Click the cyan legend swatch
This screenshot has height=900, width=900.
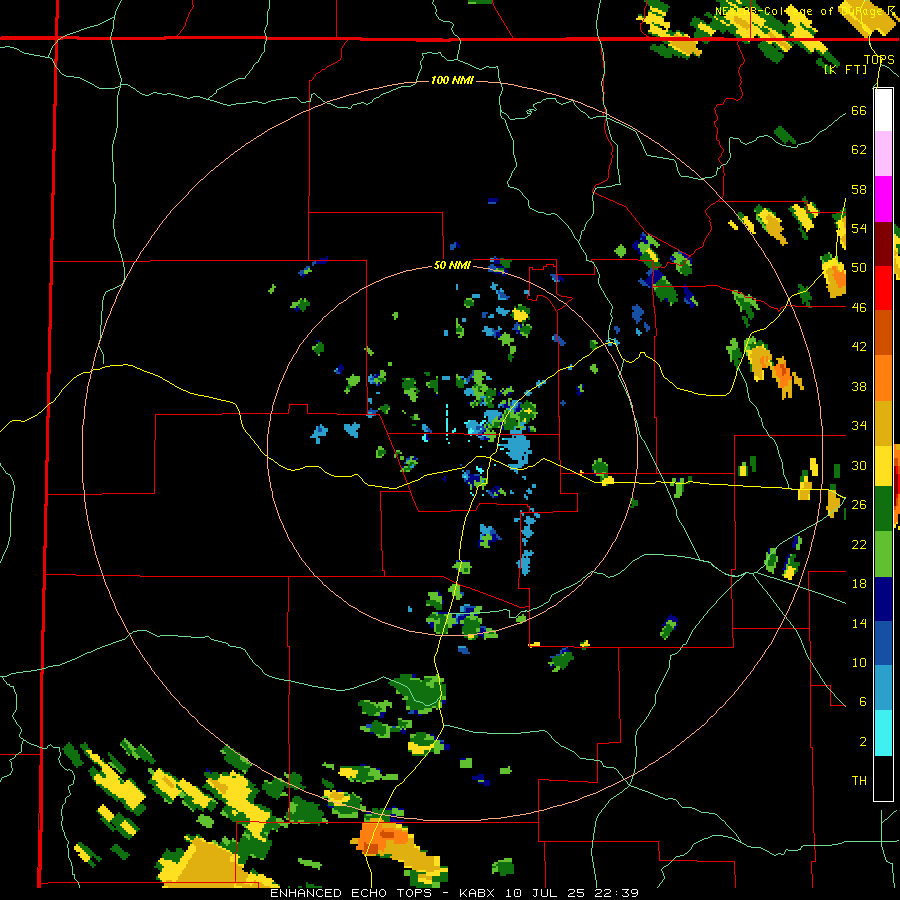(883, 733)
